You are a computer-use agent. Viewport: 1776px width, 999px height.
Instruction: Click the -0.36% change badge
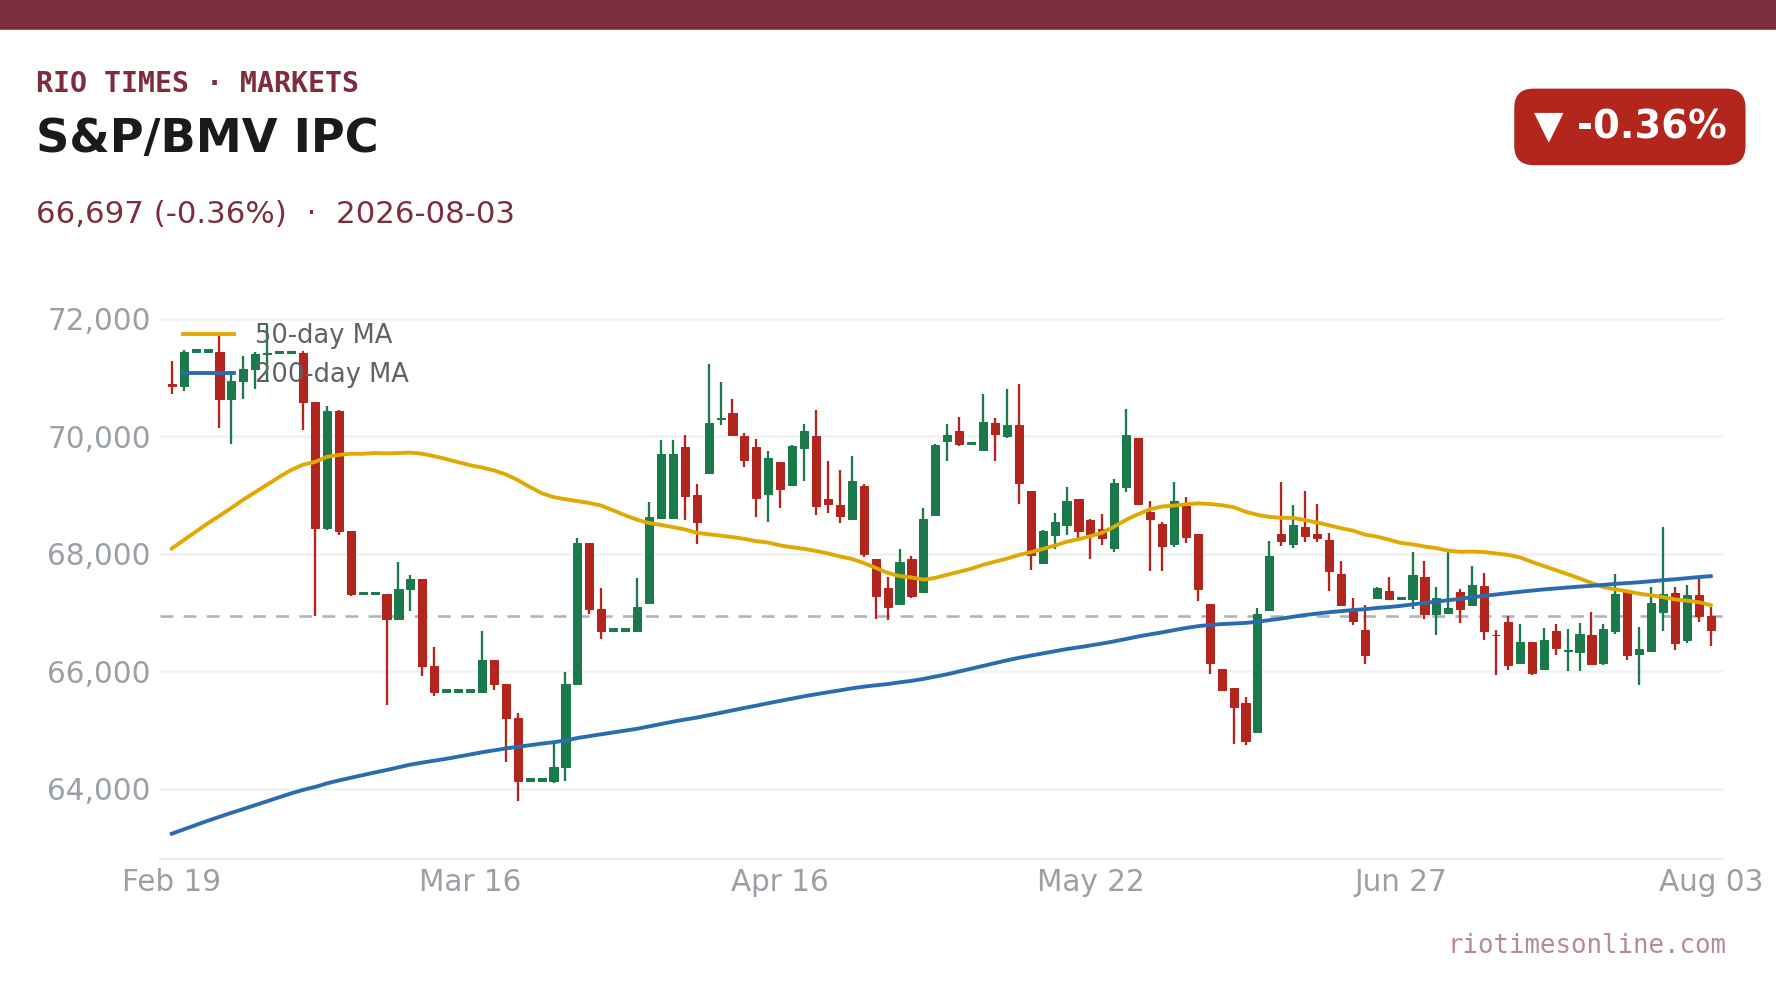coord(1629,127)
